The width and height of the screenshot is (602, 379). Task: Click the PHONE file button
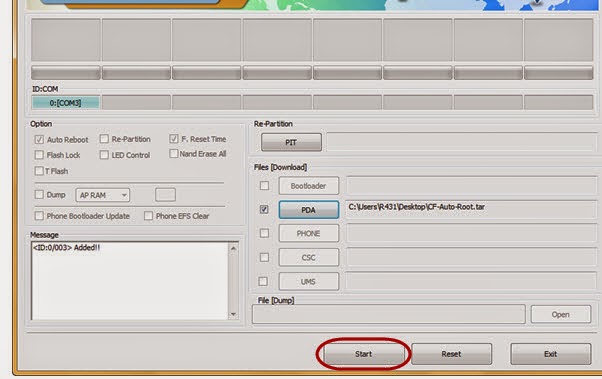(309, 233)
